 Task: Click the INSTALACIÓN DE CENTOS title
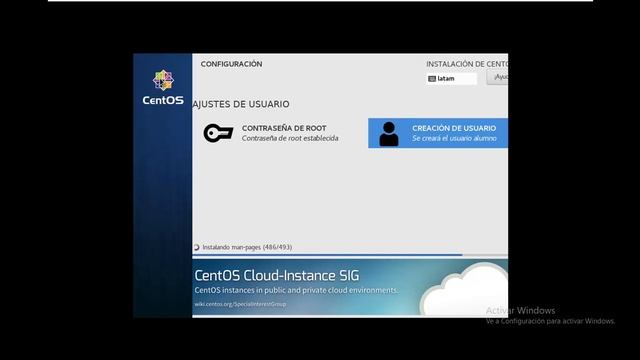tap(467, 64)
